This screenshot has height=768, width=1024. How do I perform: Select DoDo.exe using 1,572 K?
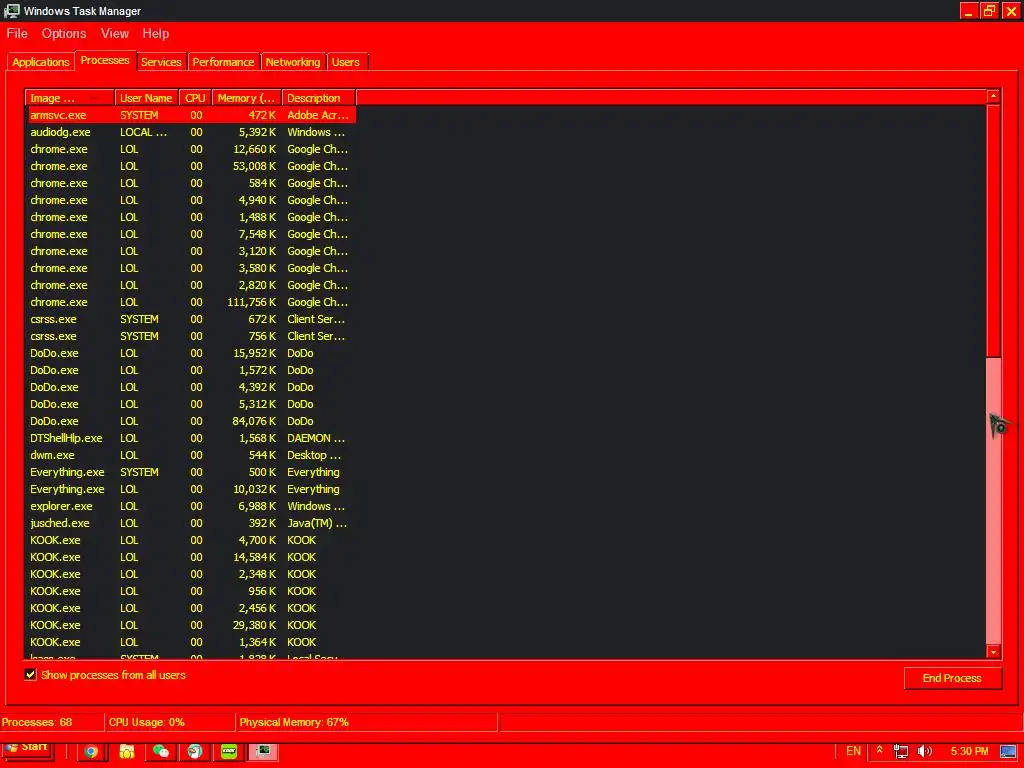[x=191, y=370]
